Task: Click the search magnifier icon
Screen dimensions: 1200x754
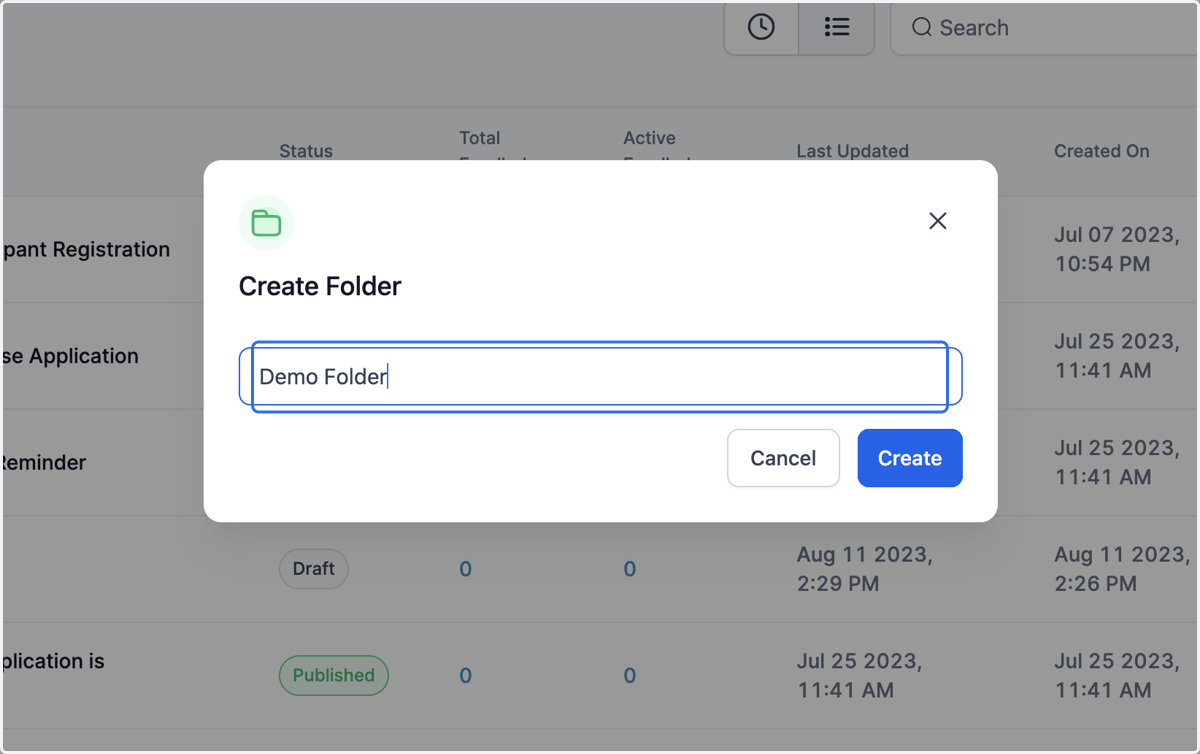Action: click(x=922, y=28)
